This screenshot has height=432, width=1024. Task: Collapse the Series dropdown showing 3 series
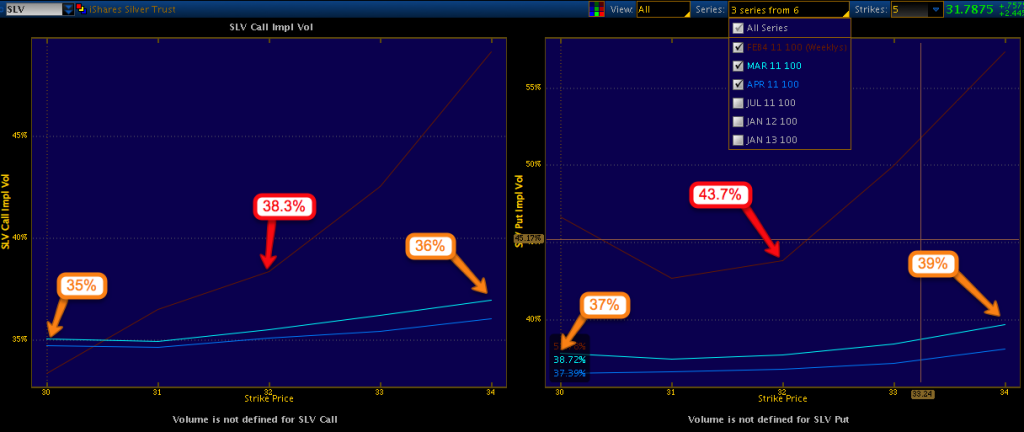pyautogui.click(x=788, y=9)
